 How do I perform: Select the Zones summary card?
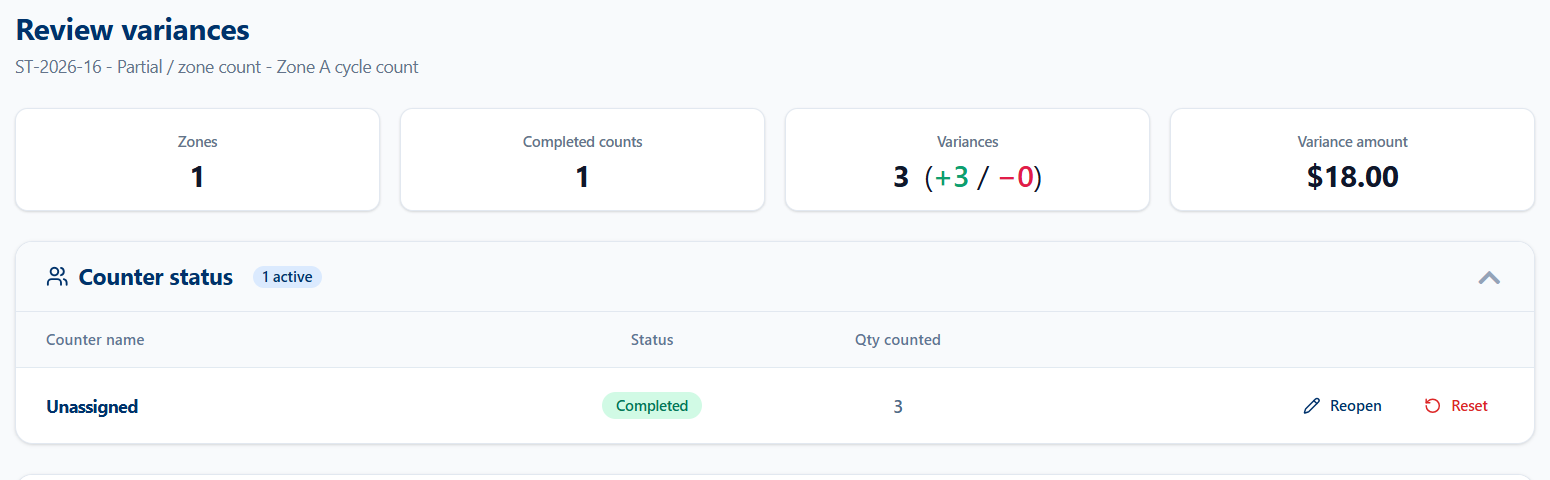(198, 160)
